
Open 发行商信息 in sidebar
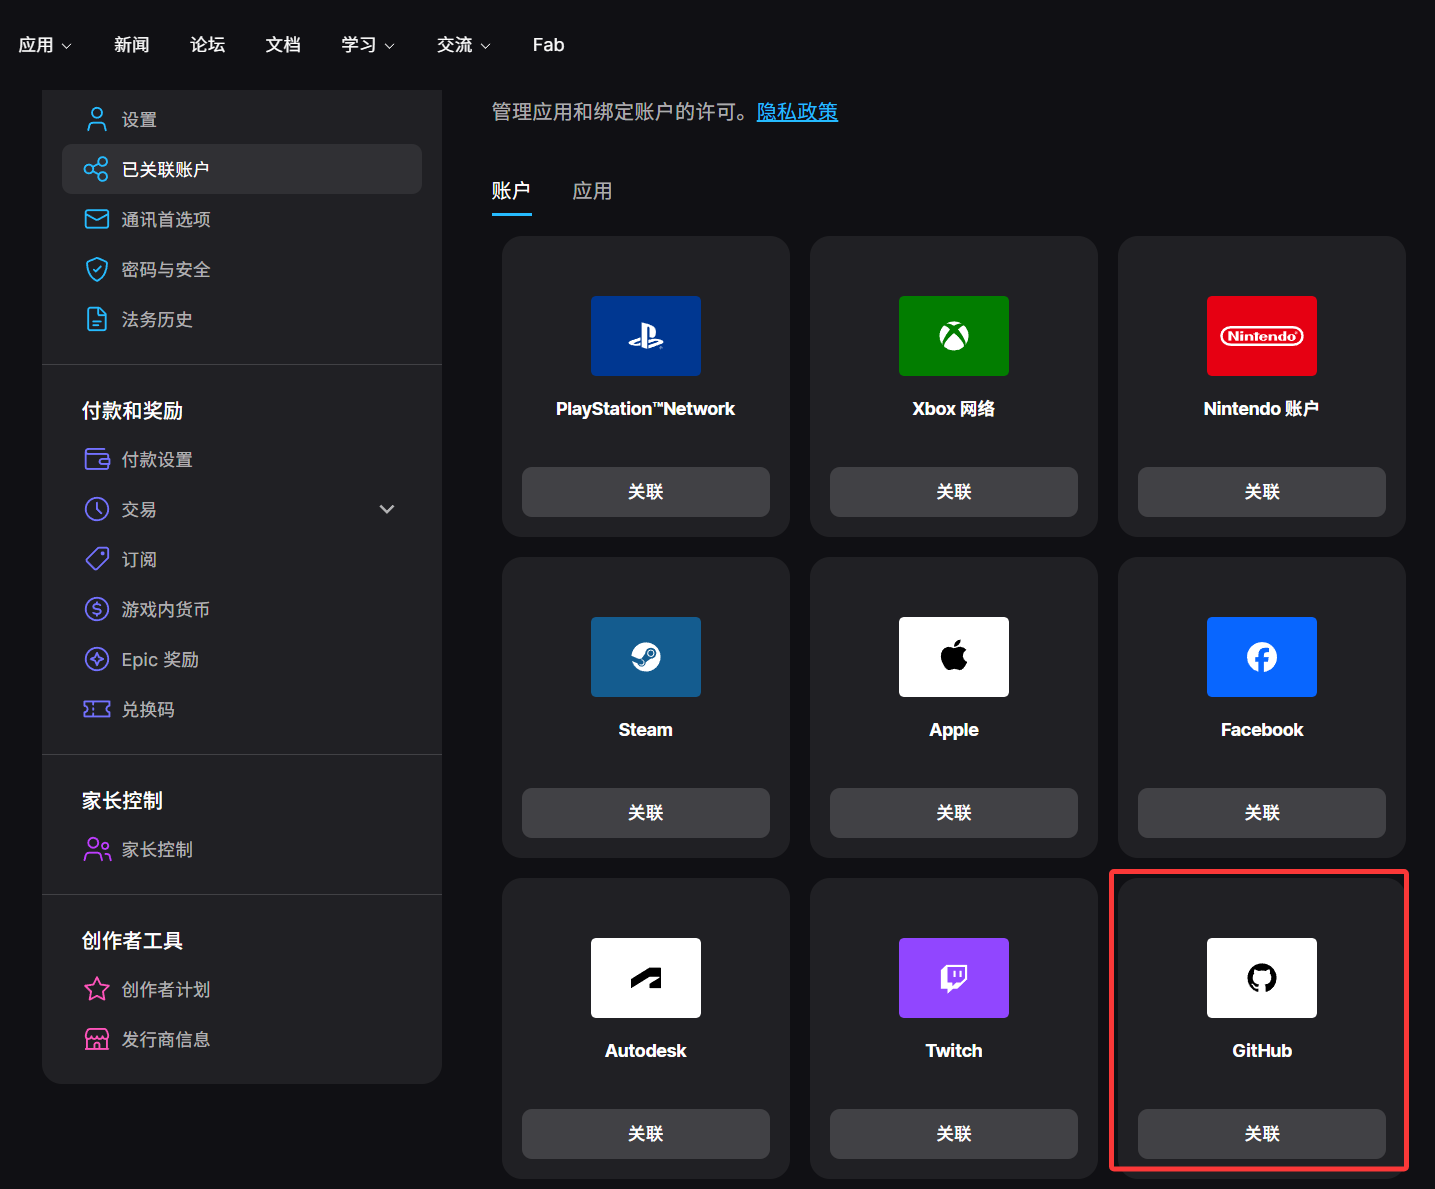[242, 1039]
